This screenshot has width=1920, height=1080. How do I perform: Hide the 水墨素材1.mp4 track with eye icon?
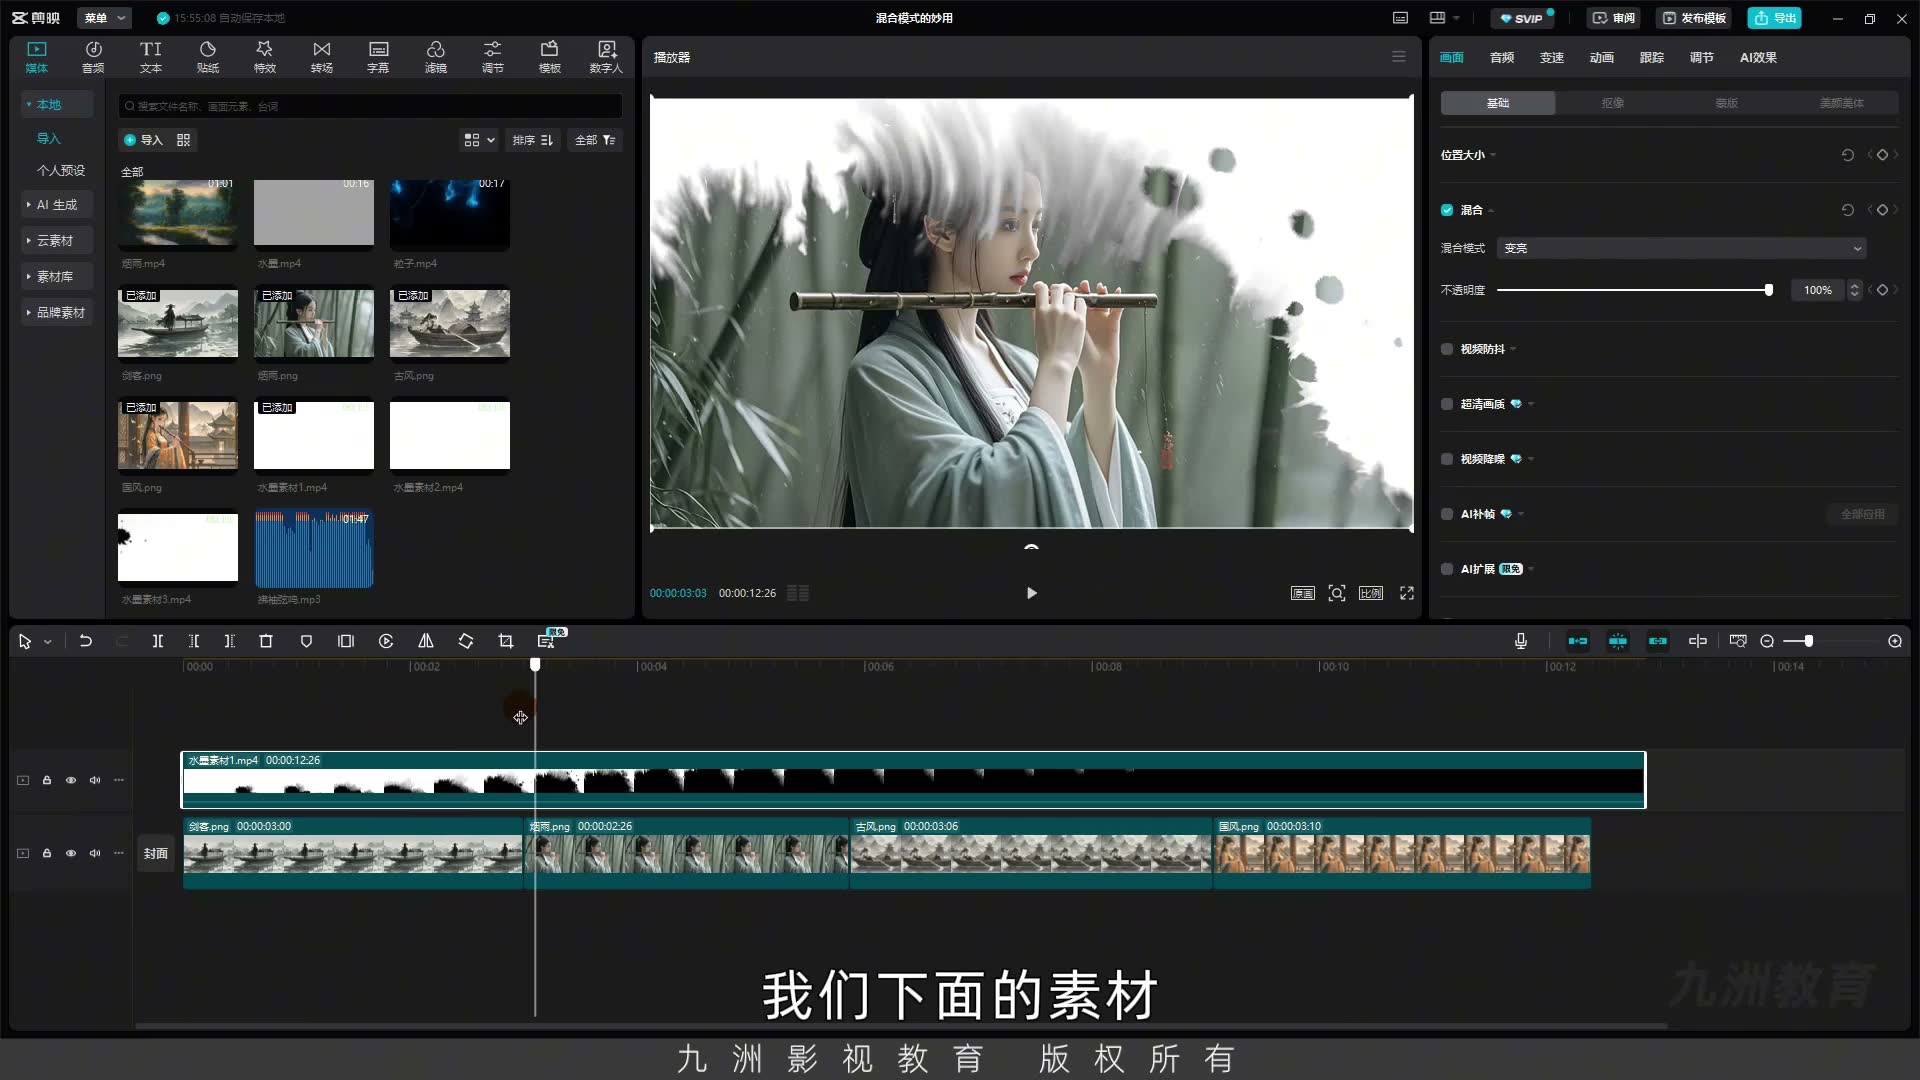[71, 780]
